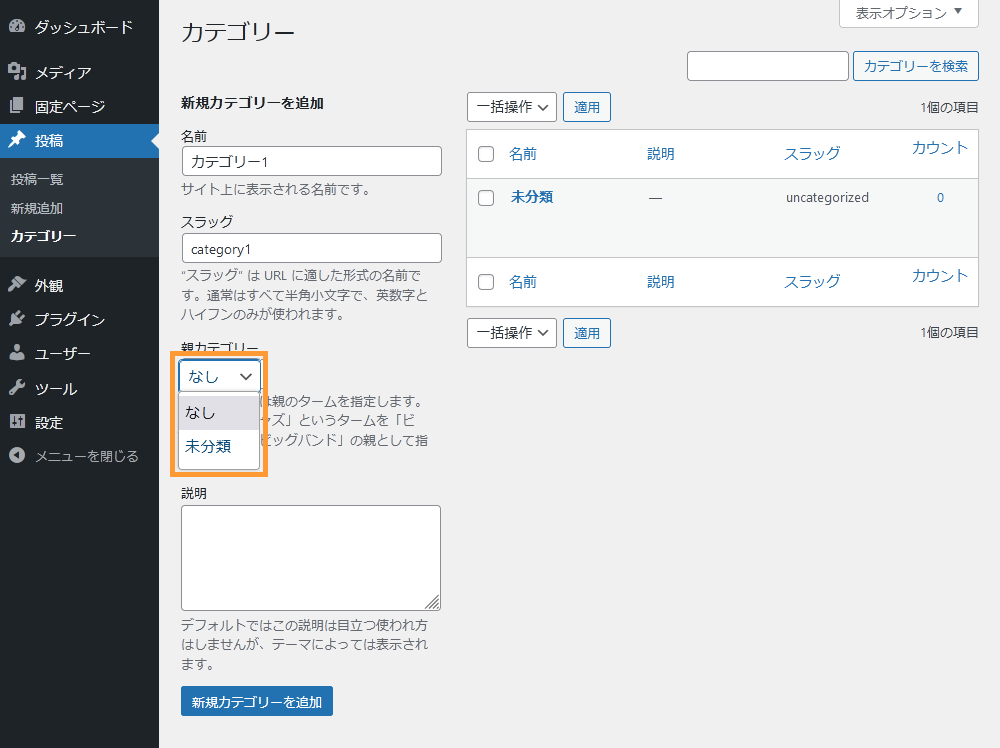Expand the 表示オプション panel
Screen dimensions: 1000x748
pyautogui.click(x=907, y=14)
